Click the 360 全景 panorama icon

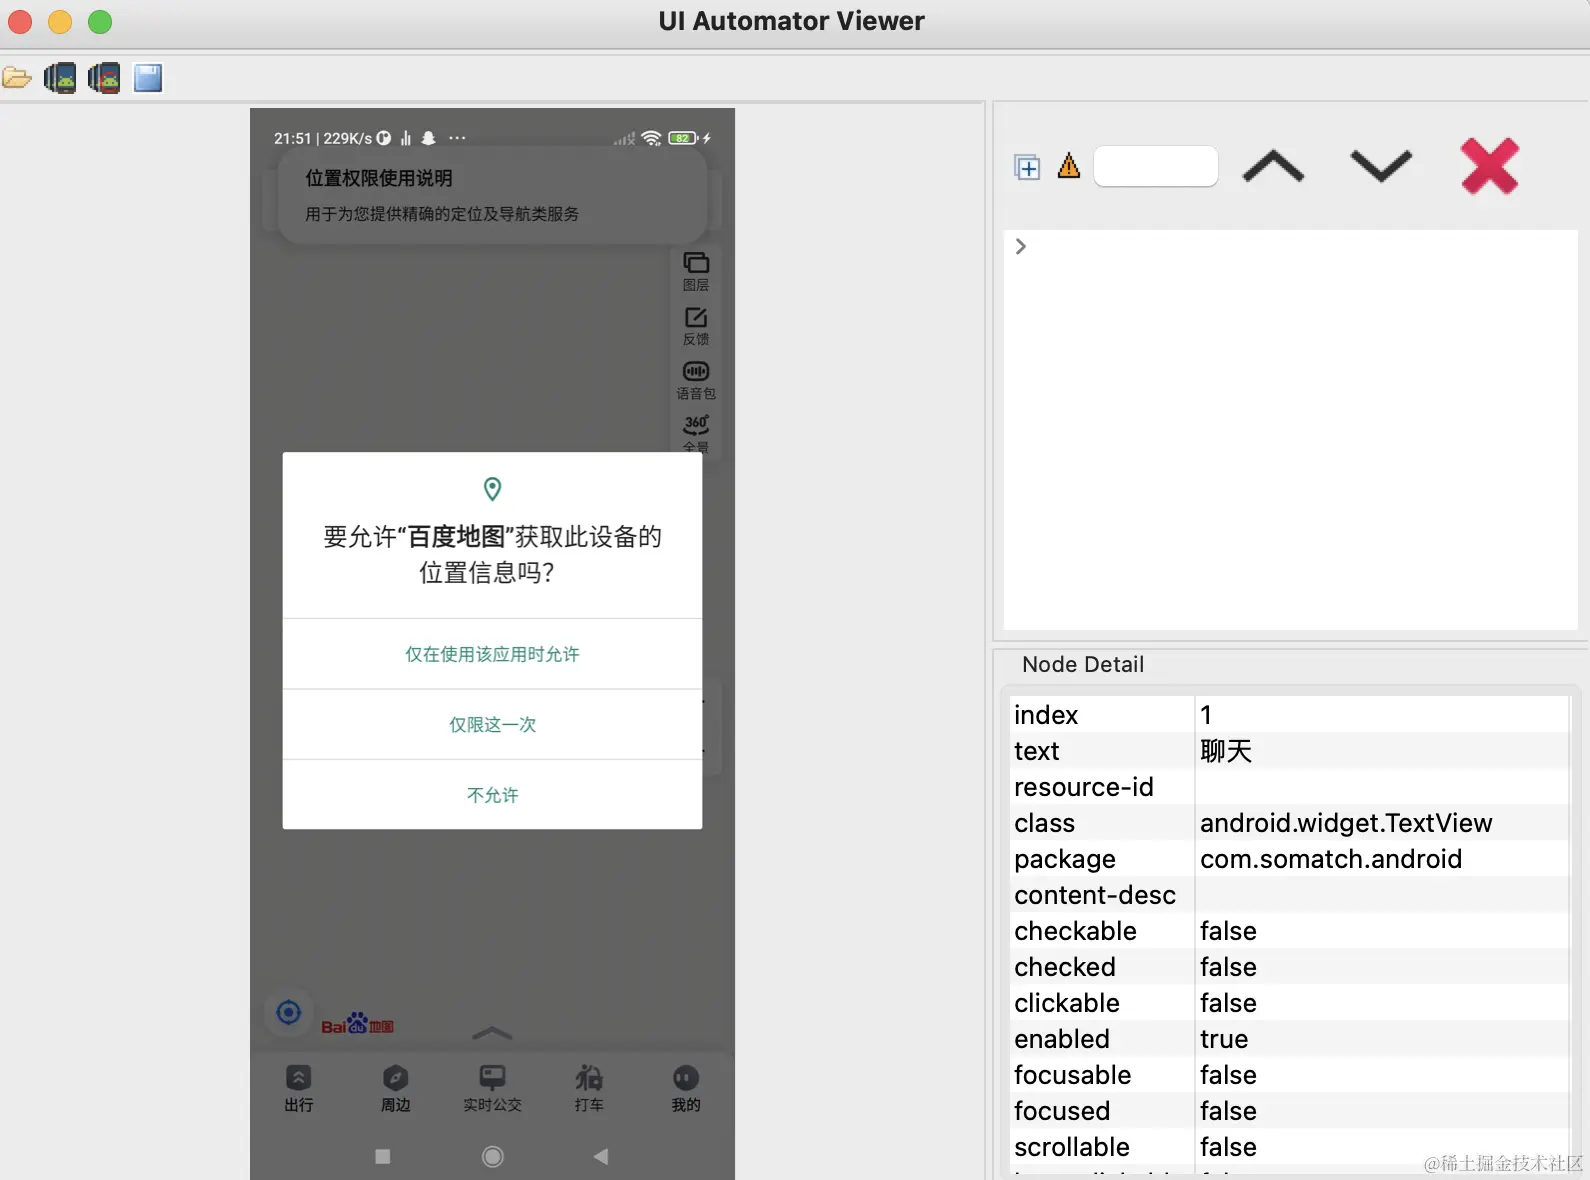pyautogui.click(x=696, y=434)
